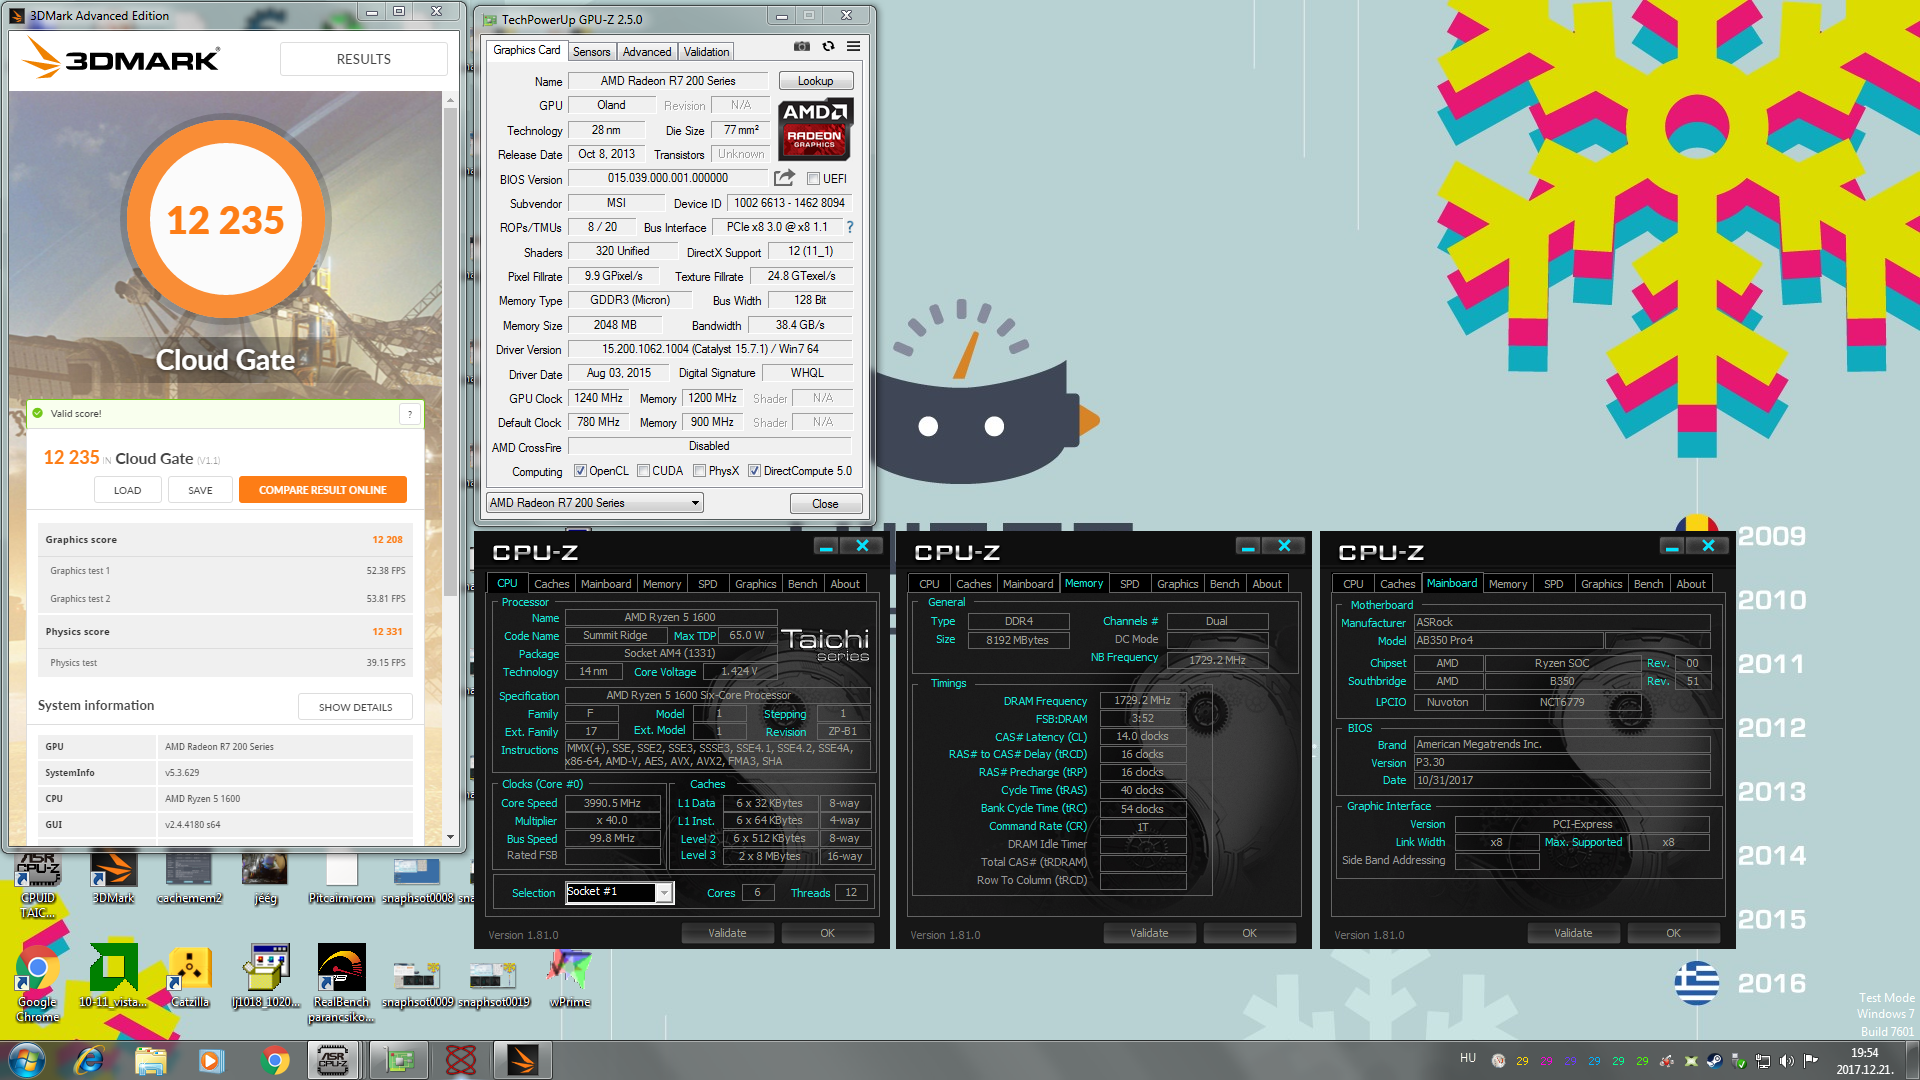Open SPD tab in the middle CPU-Z window
This screenshot has width=1920, height=1080.
[x=1130, y=584]
